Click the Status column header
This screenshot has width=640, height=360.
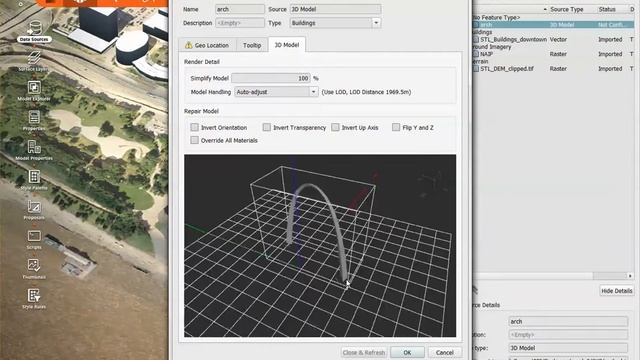coord(607,9)
